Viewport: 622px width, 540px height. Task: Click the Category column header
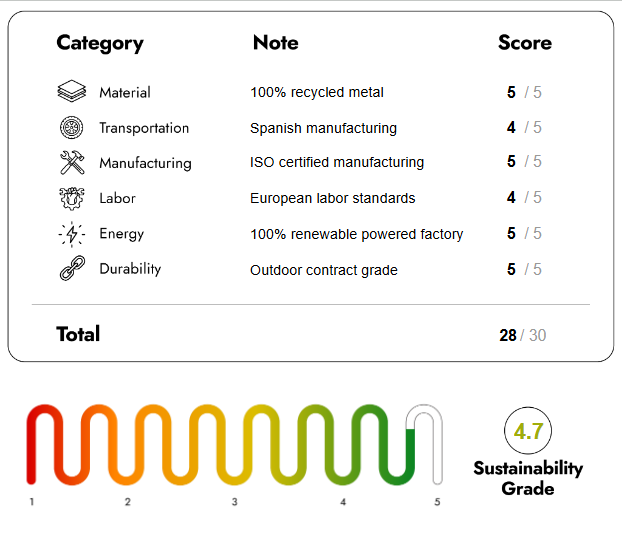point(100,43)
